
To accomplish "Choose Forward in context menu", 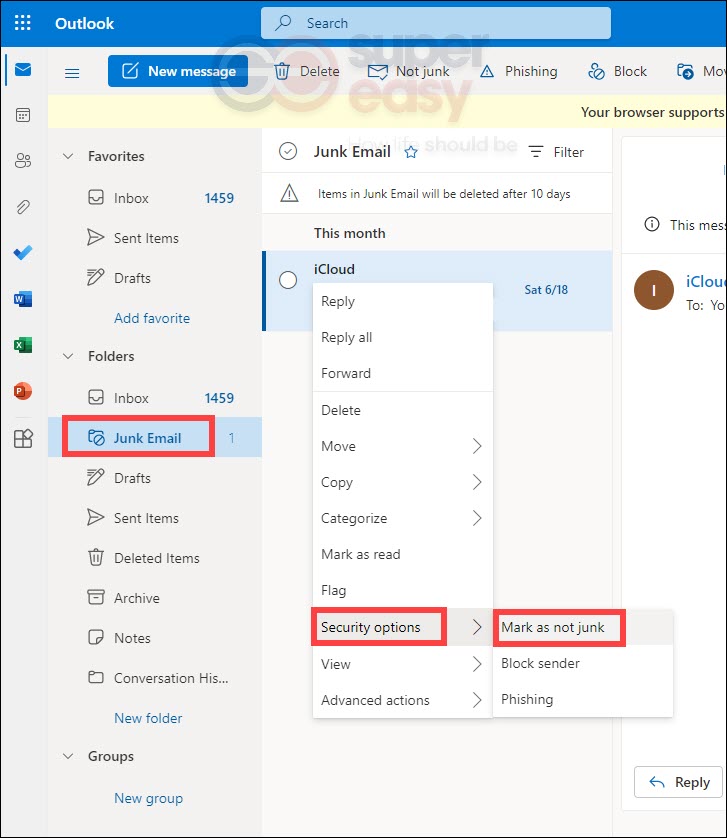I will pyautogui.click(x=403, y=373).
